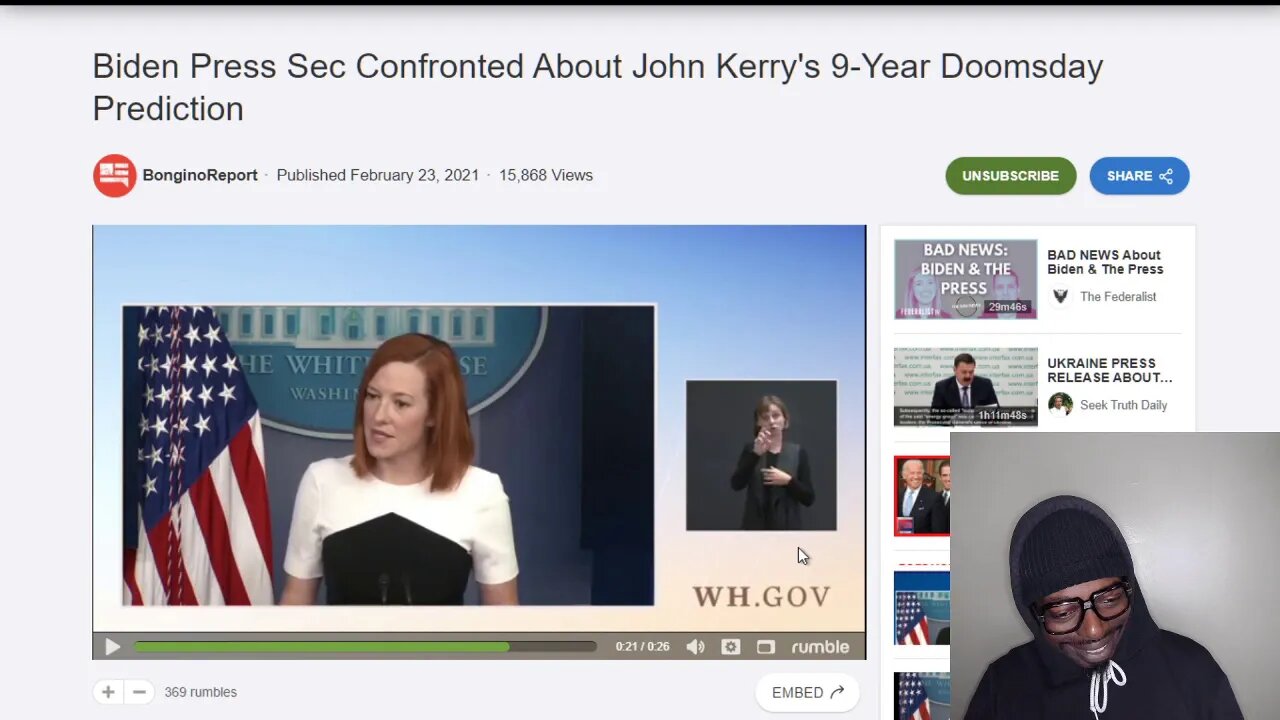Screen dimensions: 1280x720
Task: Open the 1h11m48s Ukraine press thumbnail
Action: [x=965, y=387]
